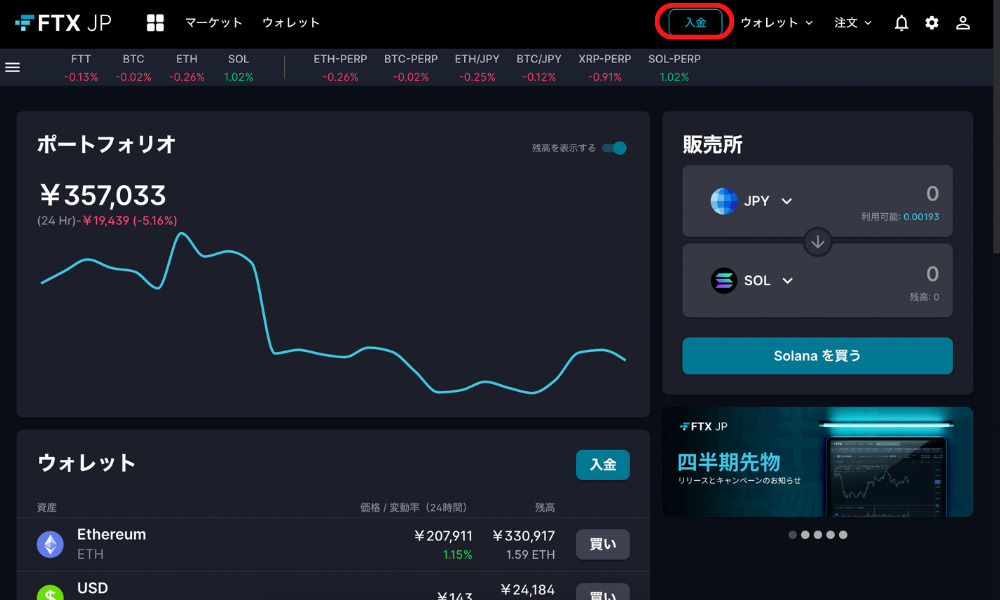Select the FTT ticker
Viewport: 1000px width, 600px height.
[81, 68]
